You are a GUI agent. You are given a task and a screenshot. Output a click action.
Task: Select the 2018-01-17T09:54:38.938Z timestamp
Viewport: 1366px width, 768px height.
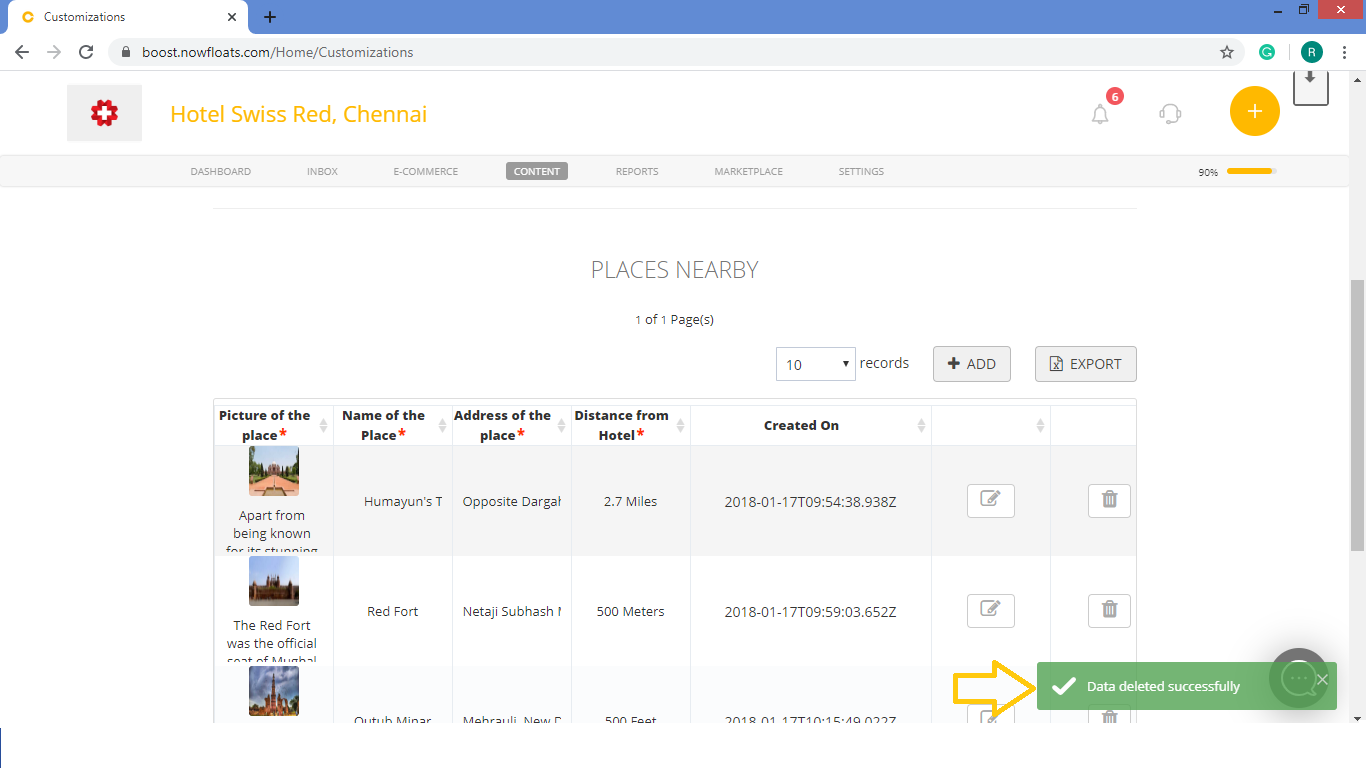pos(811,502)
